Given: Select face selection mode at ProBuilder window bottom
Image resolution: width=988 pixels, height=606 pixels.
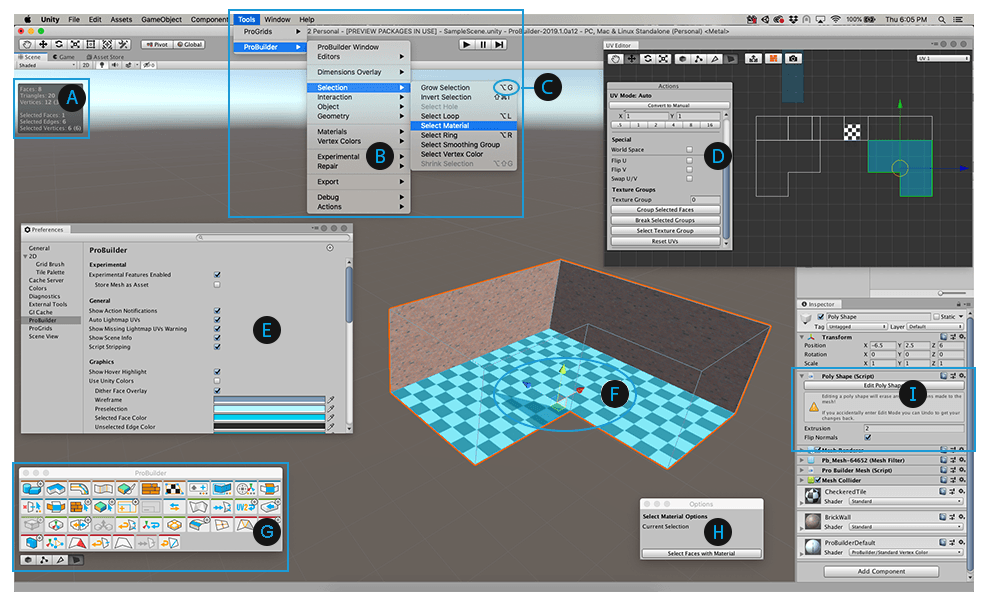Looking at the screenshot, I should [76, 559].
